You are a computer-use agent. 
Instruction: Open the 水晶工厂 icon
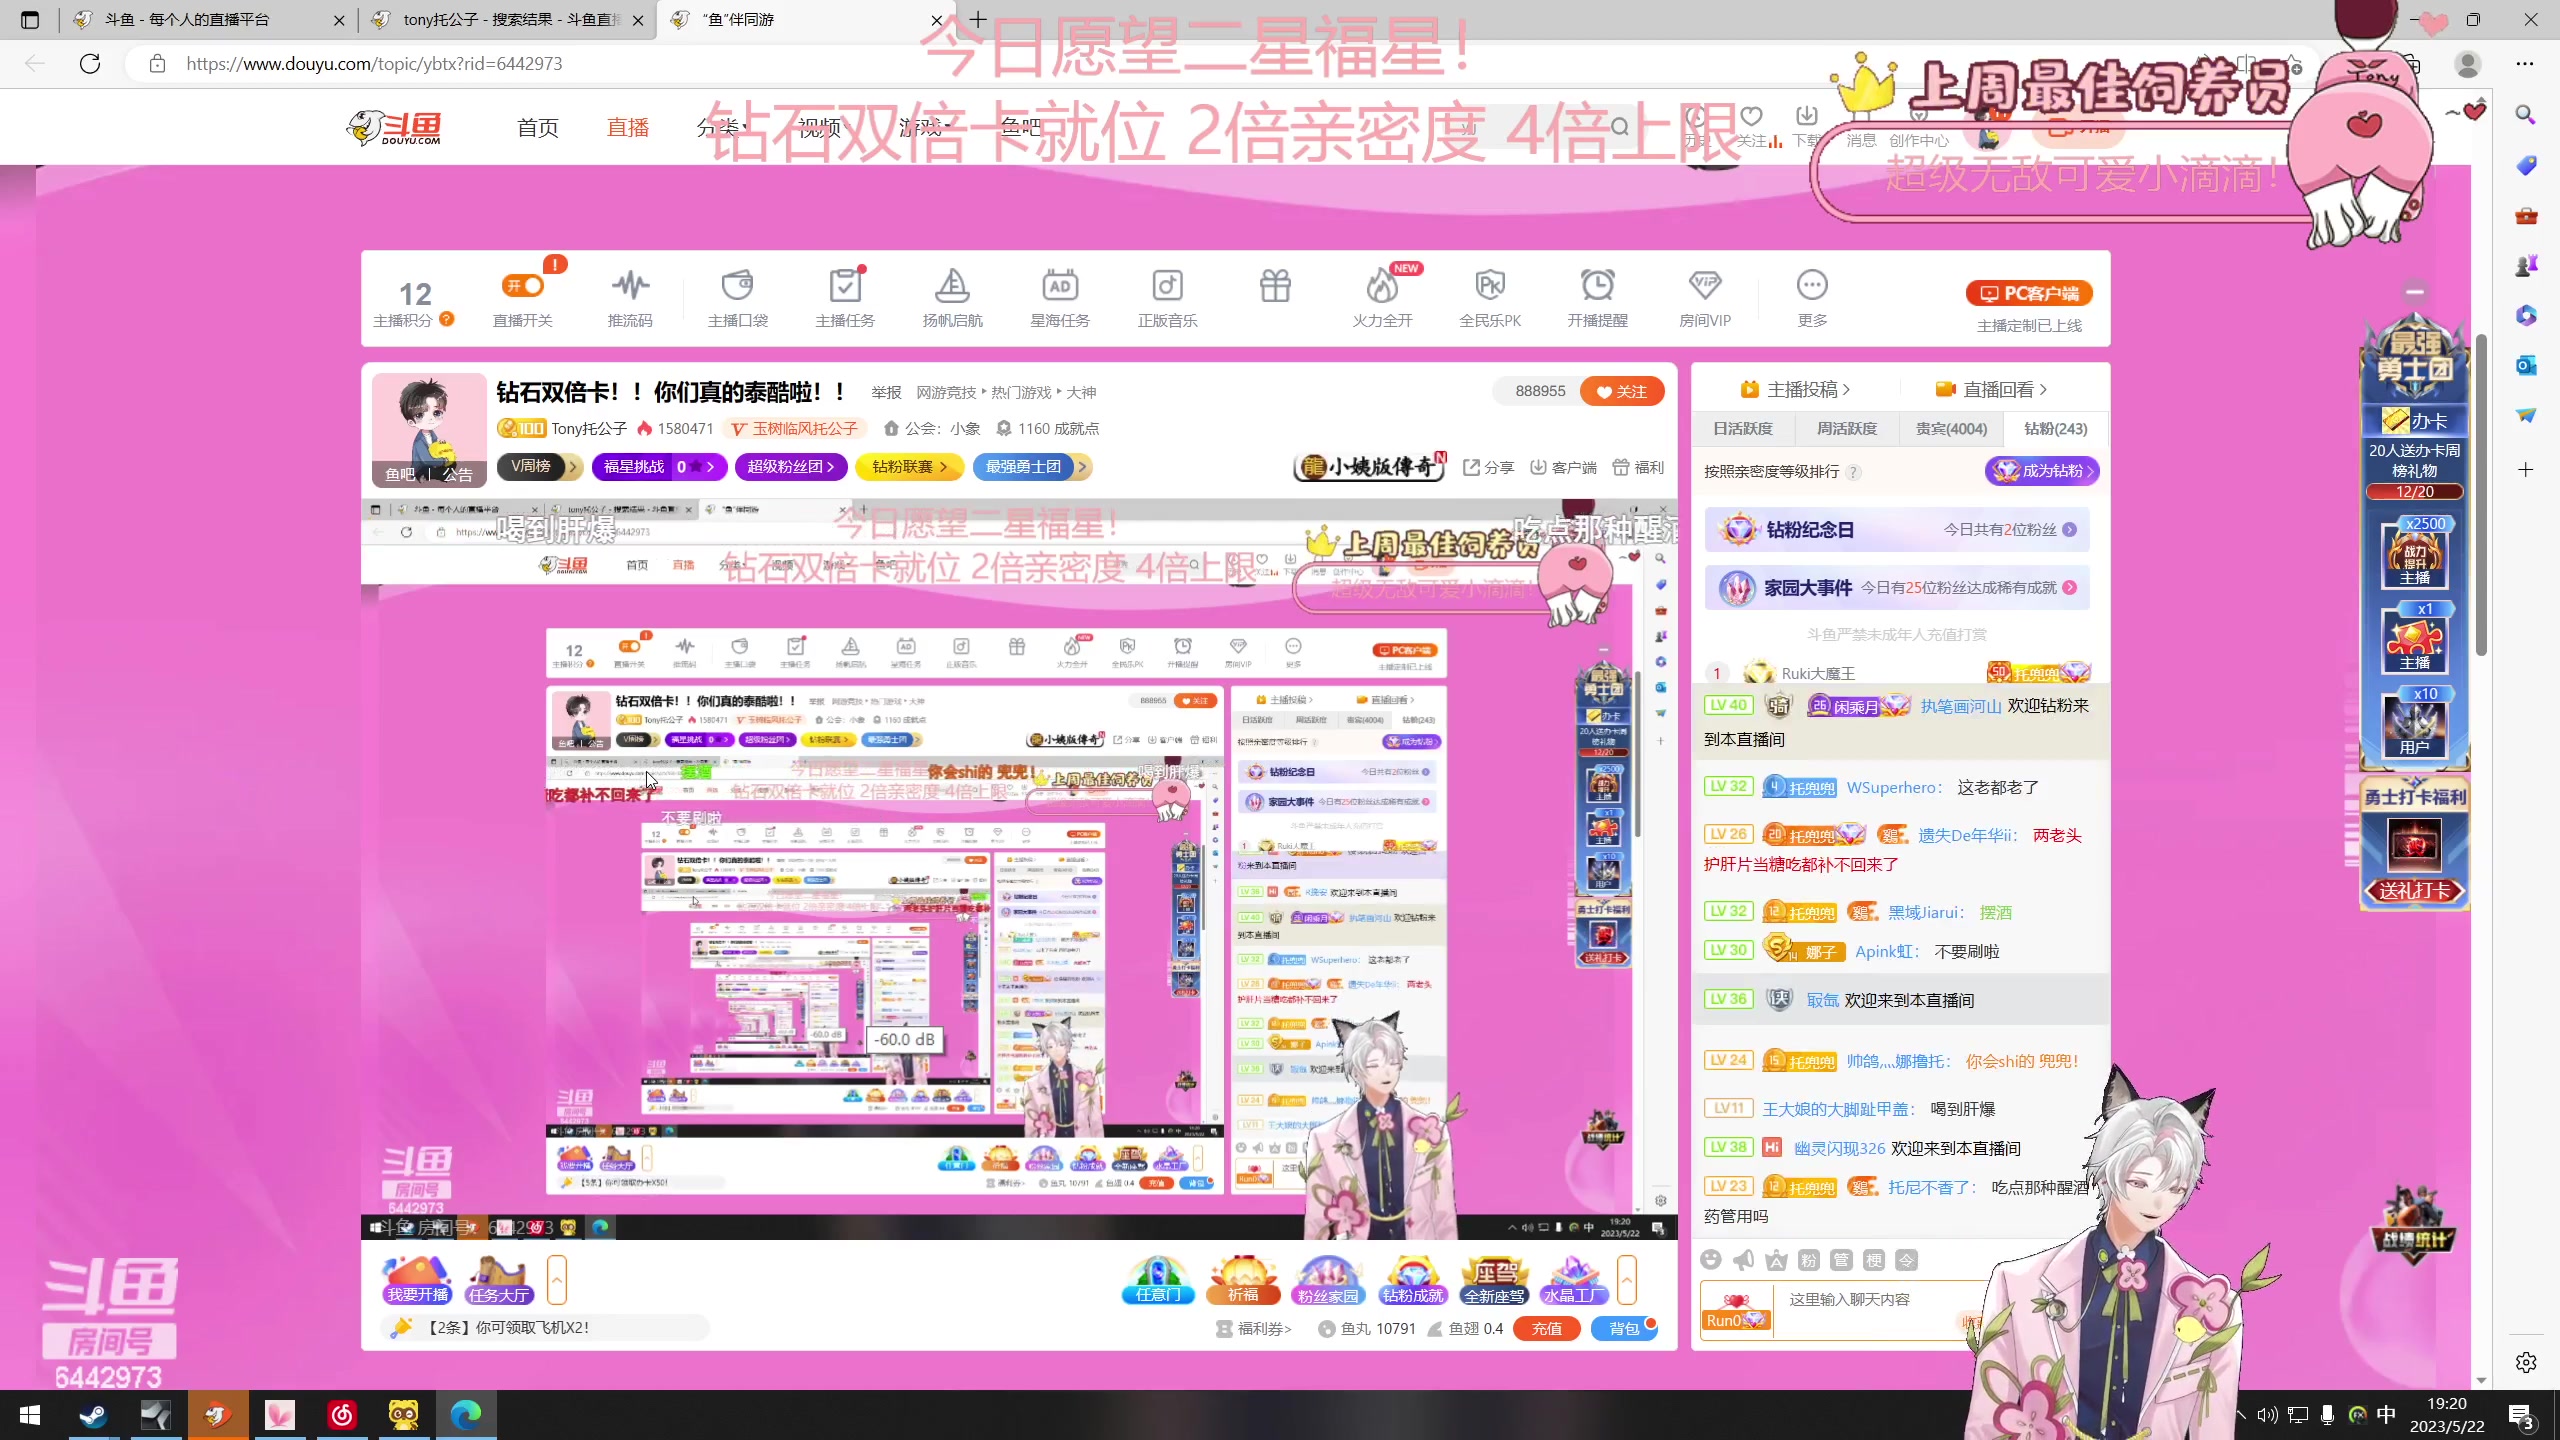1574,1280
